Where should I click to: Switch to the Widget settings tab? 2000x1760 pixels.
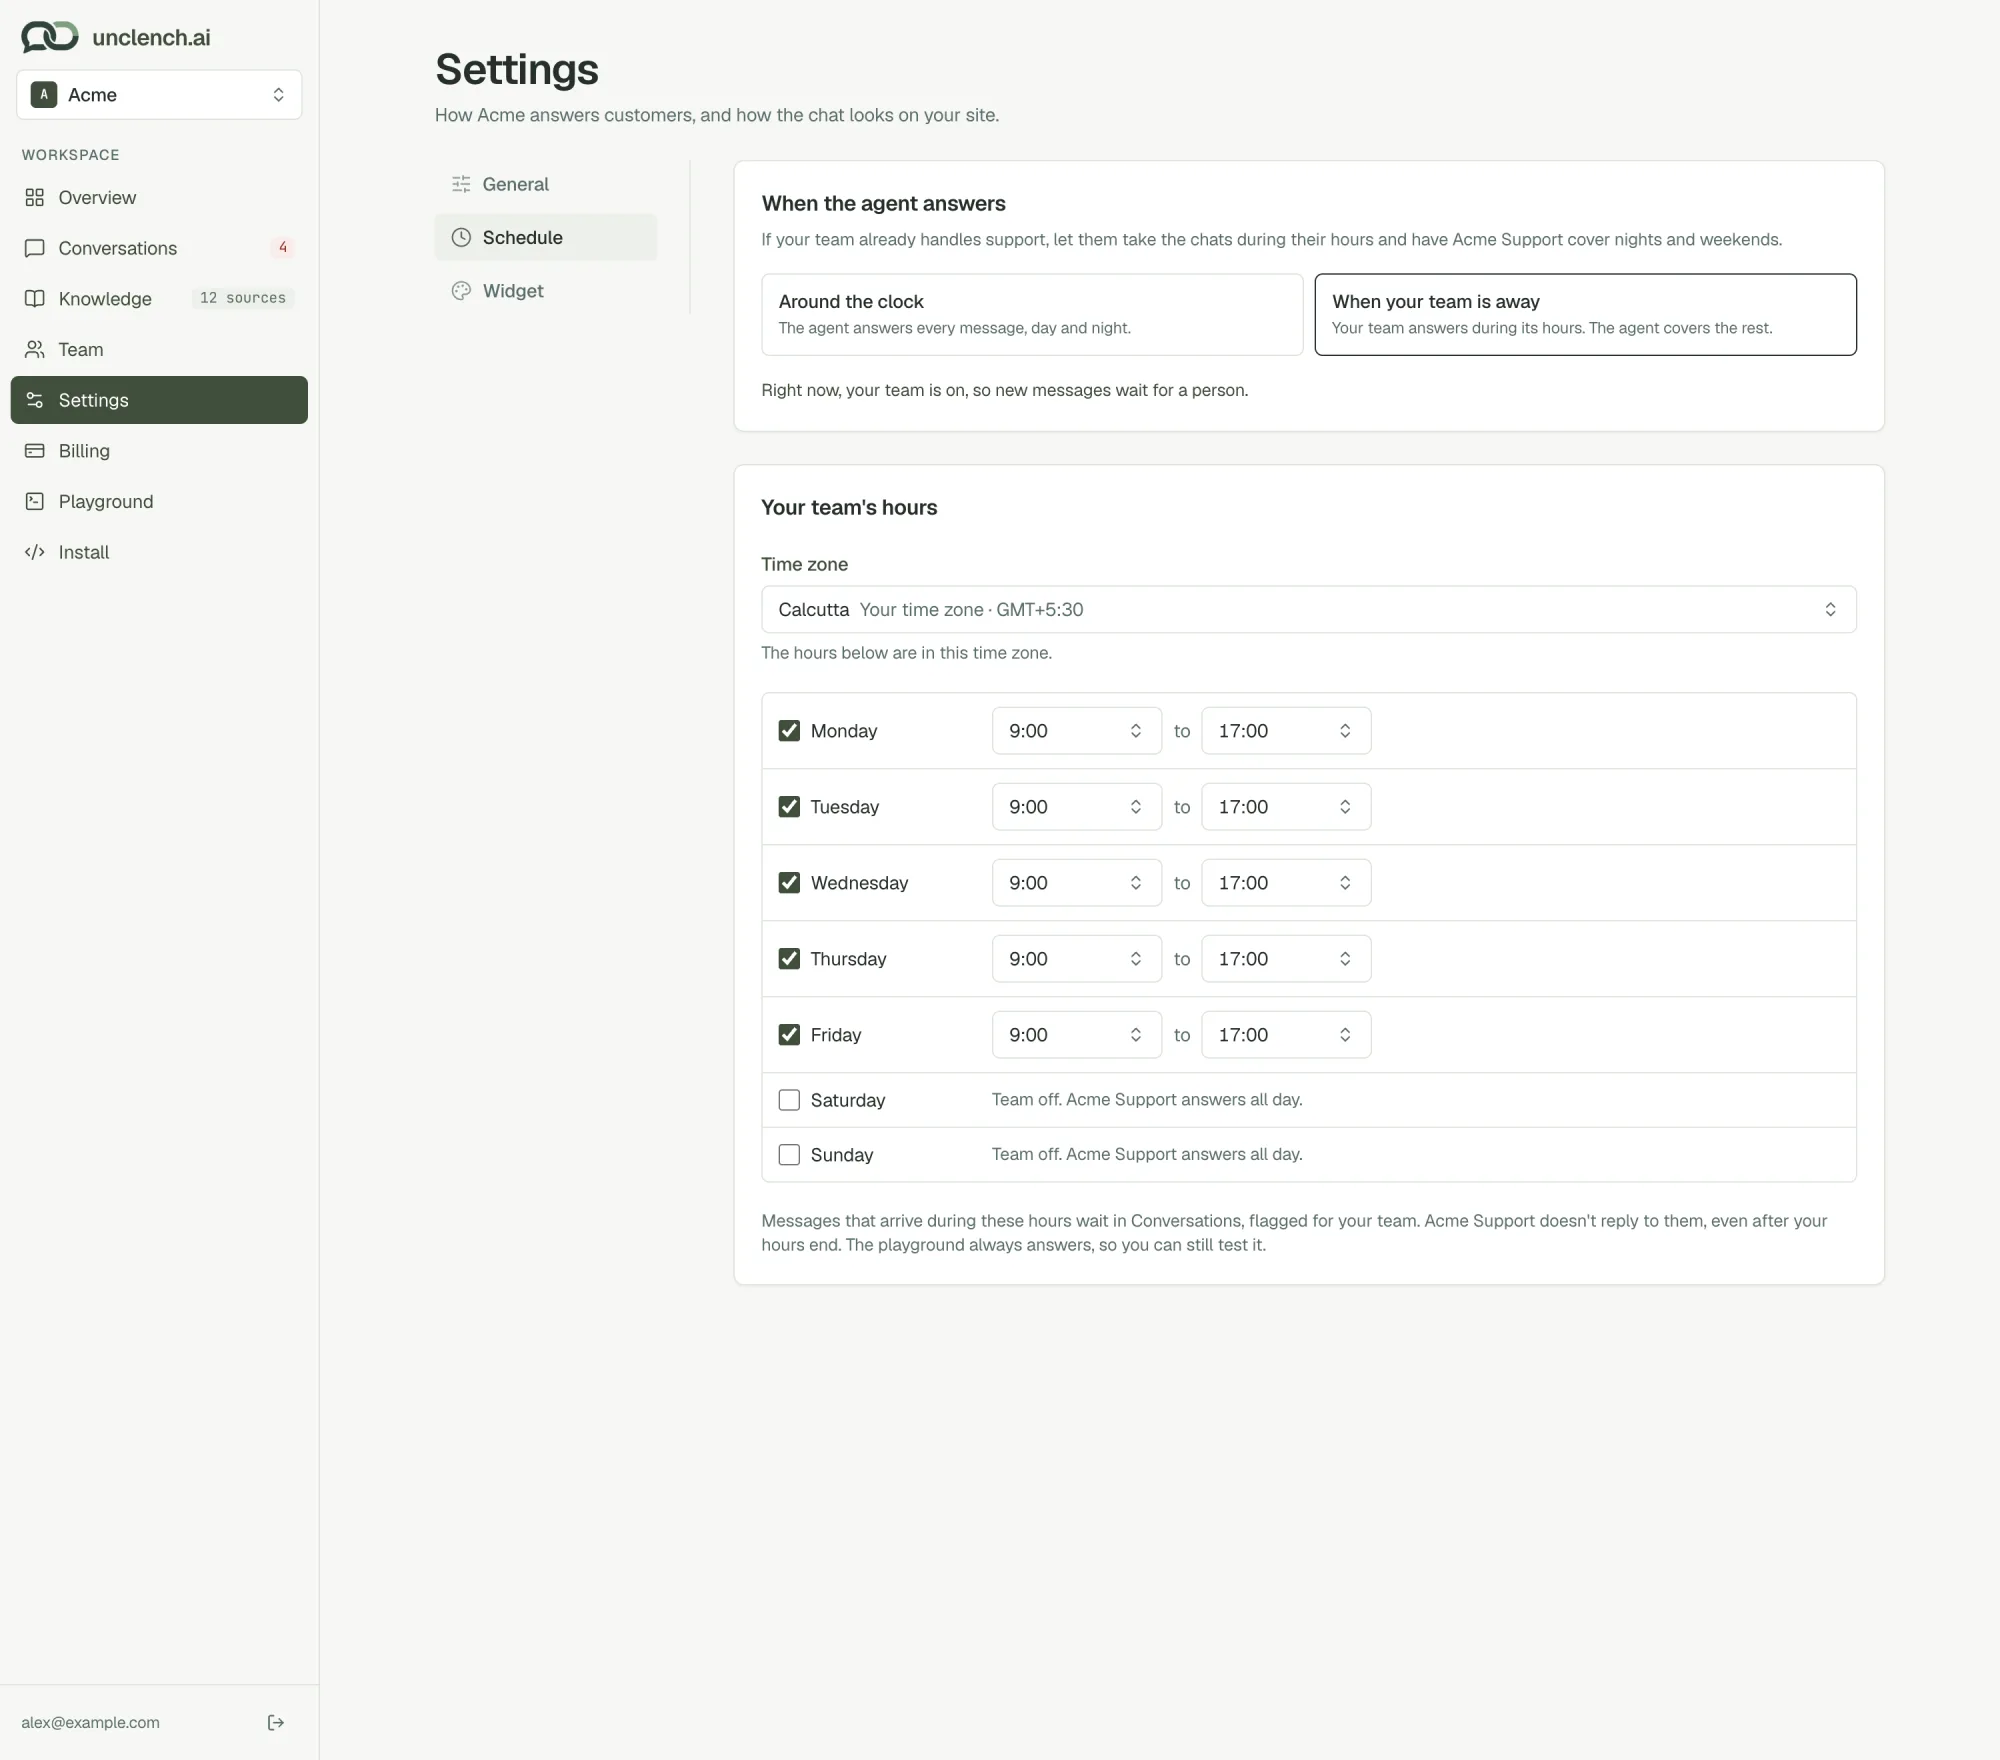pos(546,290)
